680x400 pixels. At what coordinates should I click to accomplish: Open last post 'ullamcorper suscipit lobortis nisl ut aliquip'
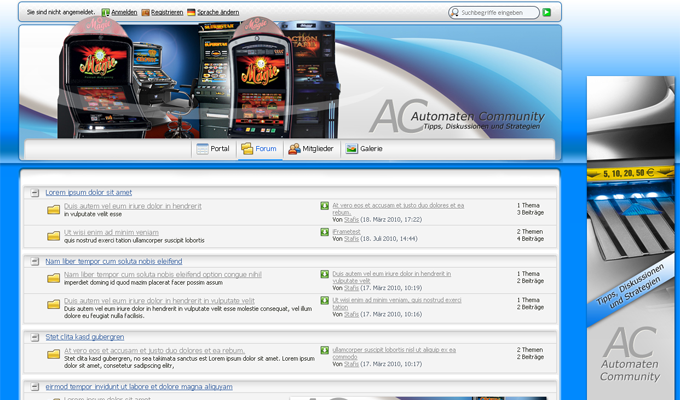(x=394, y=353)
